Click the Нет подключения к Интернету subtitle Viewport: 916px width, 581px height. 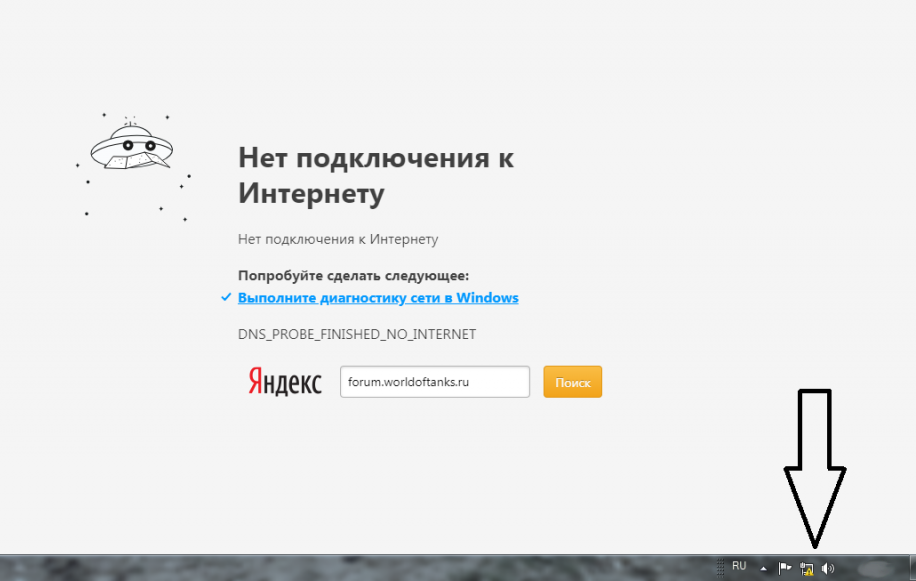(338, 239)
